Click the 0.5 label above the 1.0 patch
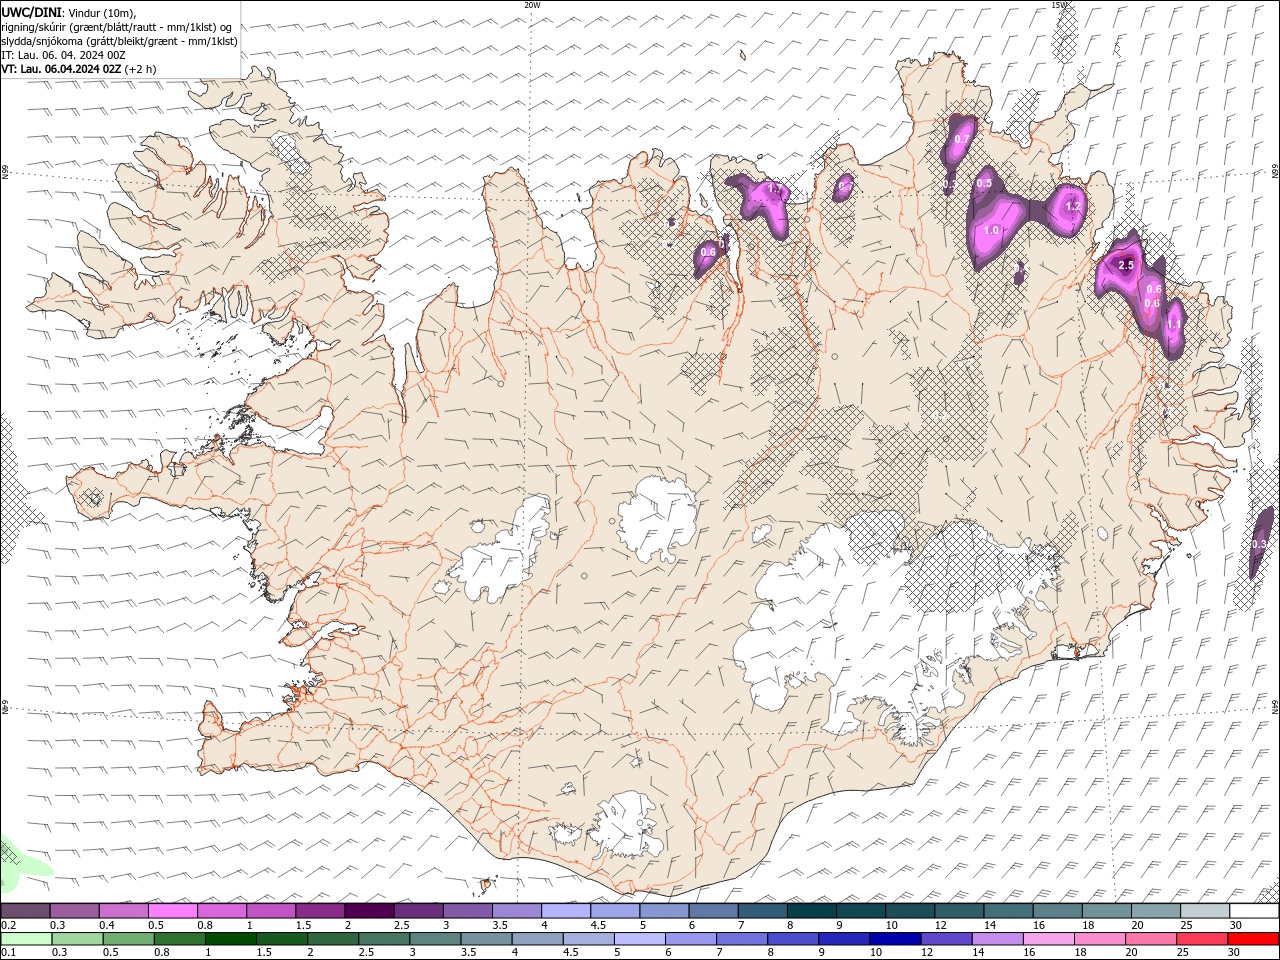The width and height of the screenshot is (1280, 960). (984, 183)
